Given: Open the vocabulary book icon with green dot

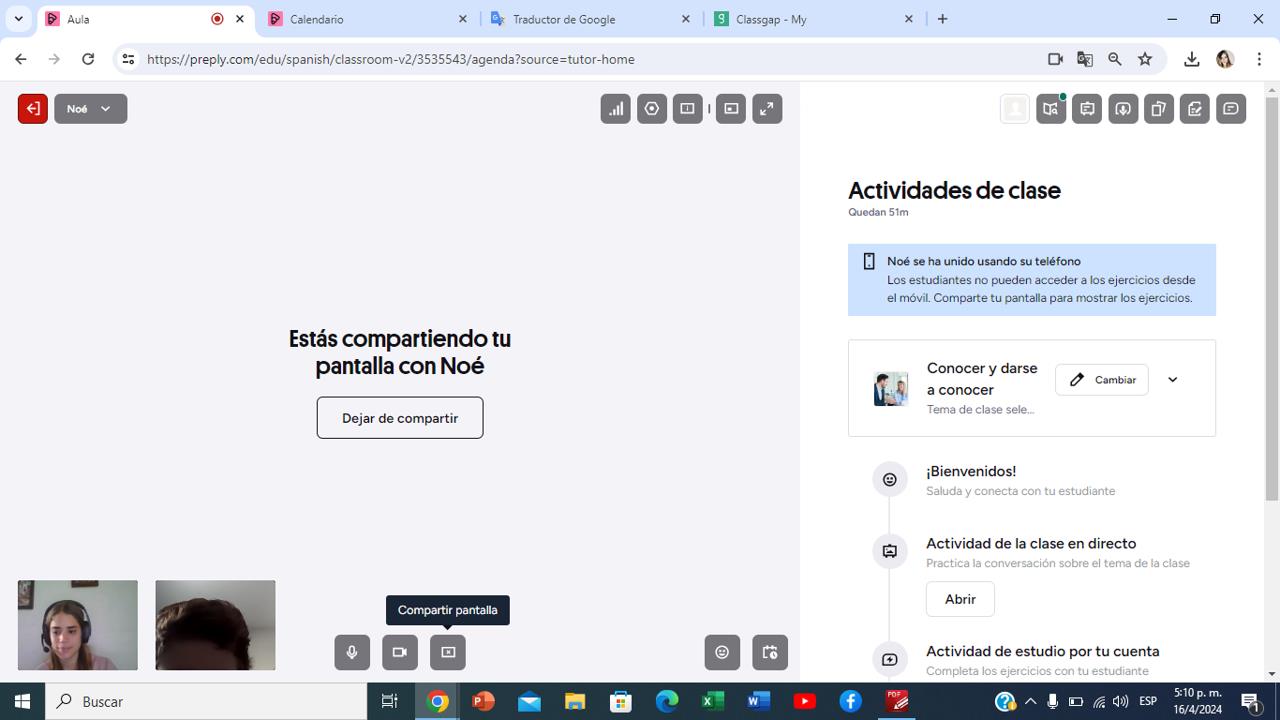Looking at the screenshot, I should pyautogui.click(x=1051, y=109).
